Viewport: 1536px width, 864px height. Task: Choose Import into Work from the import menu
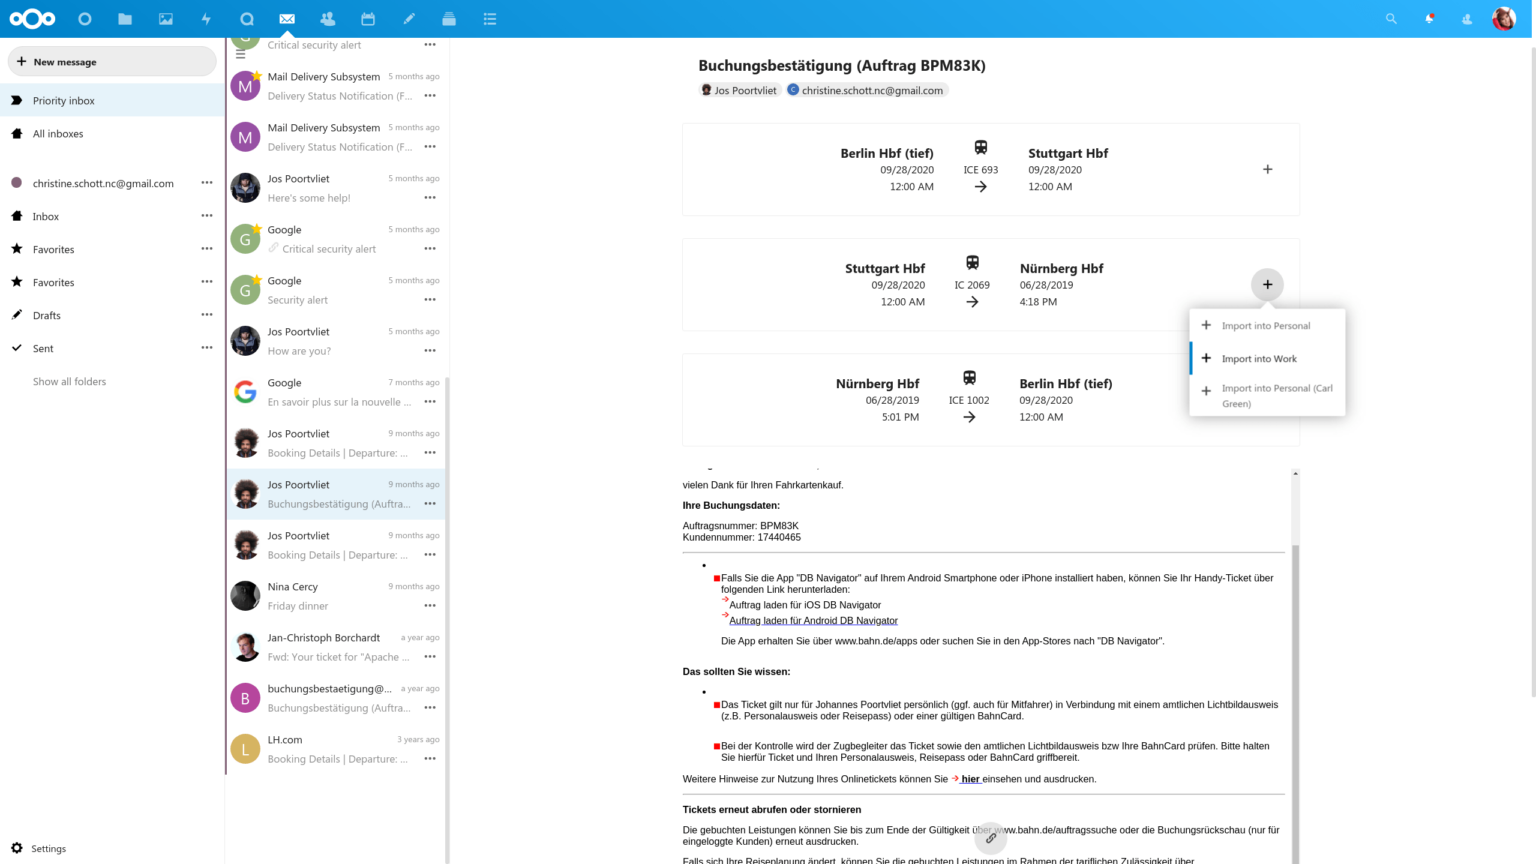click(1259, 358)
